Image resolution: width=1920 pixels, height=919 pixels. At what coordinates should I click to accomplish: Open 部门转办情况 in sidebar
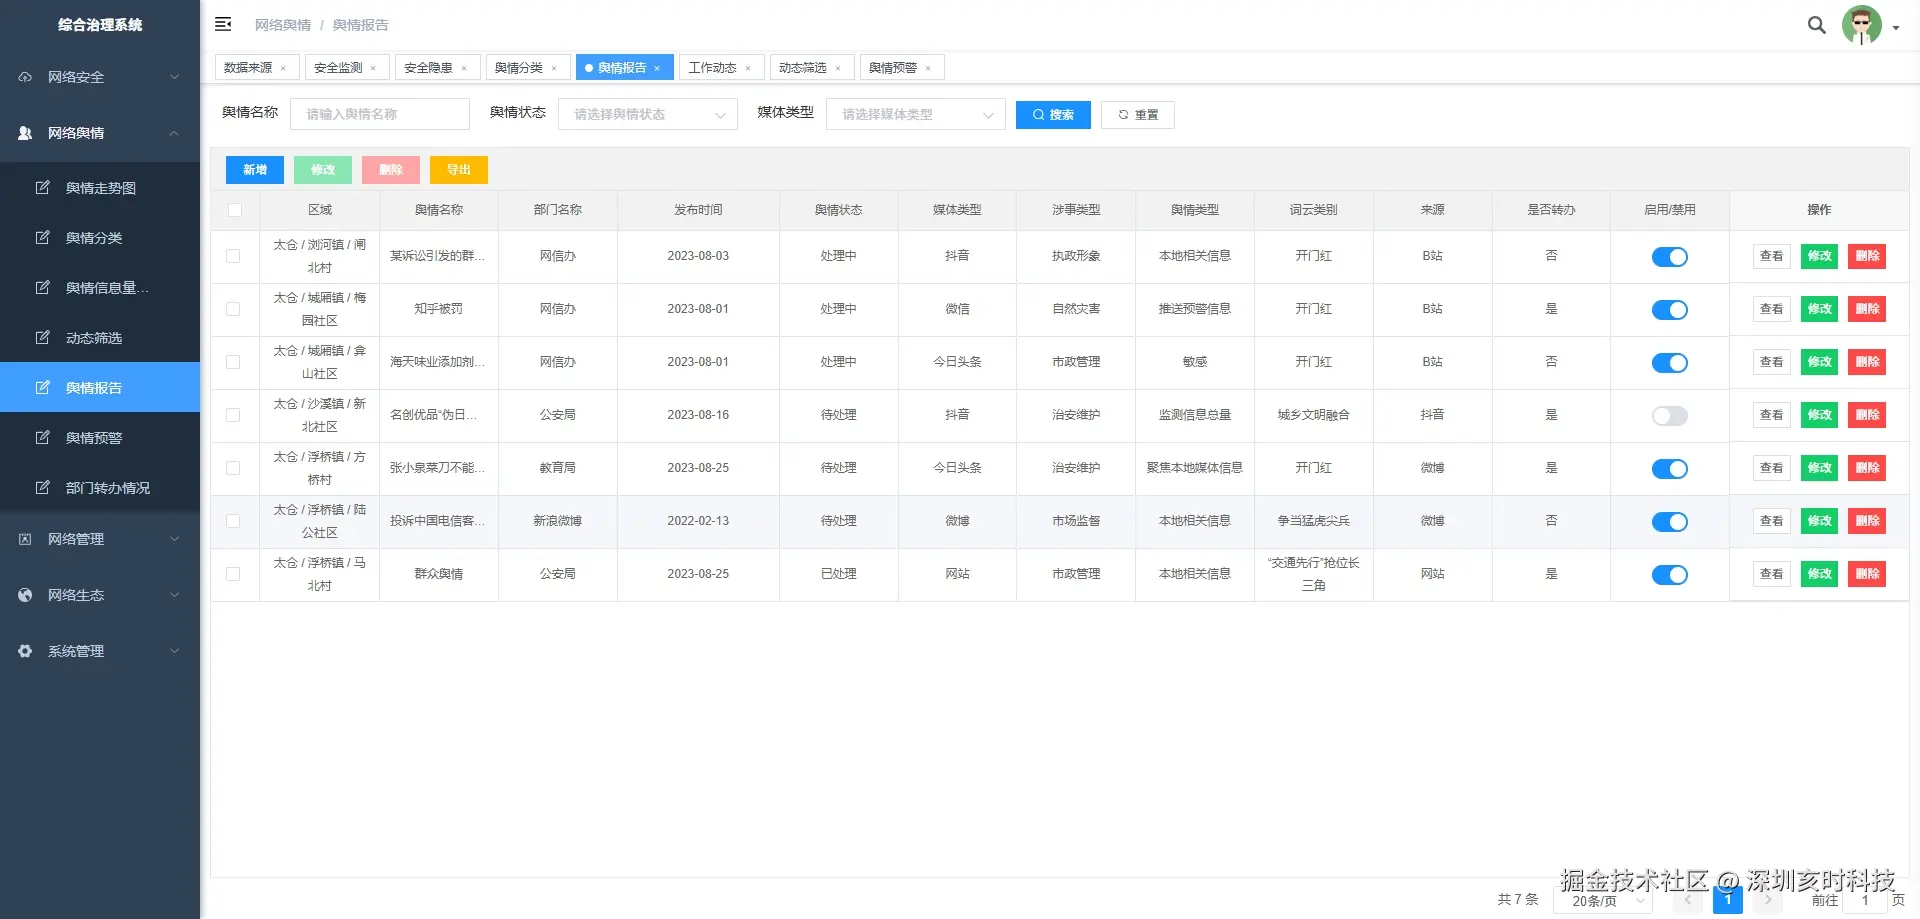pyautogui.click(x=100, y=488)
